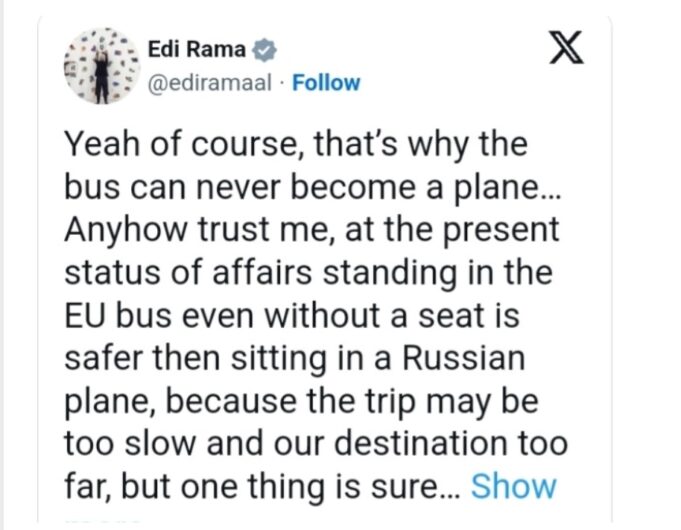
Task: Click the line "too slow and our destination too"
Action: coord(315,444)
